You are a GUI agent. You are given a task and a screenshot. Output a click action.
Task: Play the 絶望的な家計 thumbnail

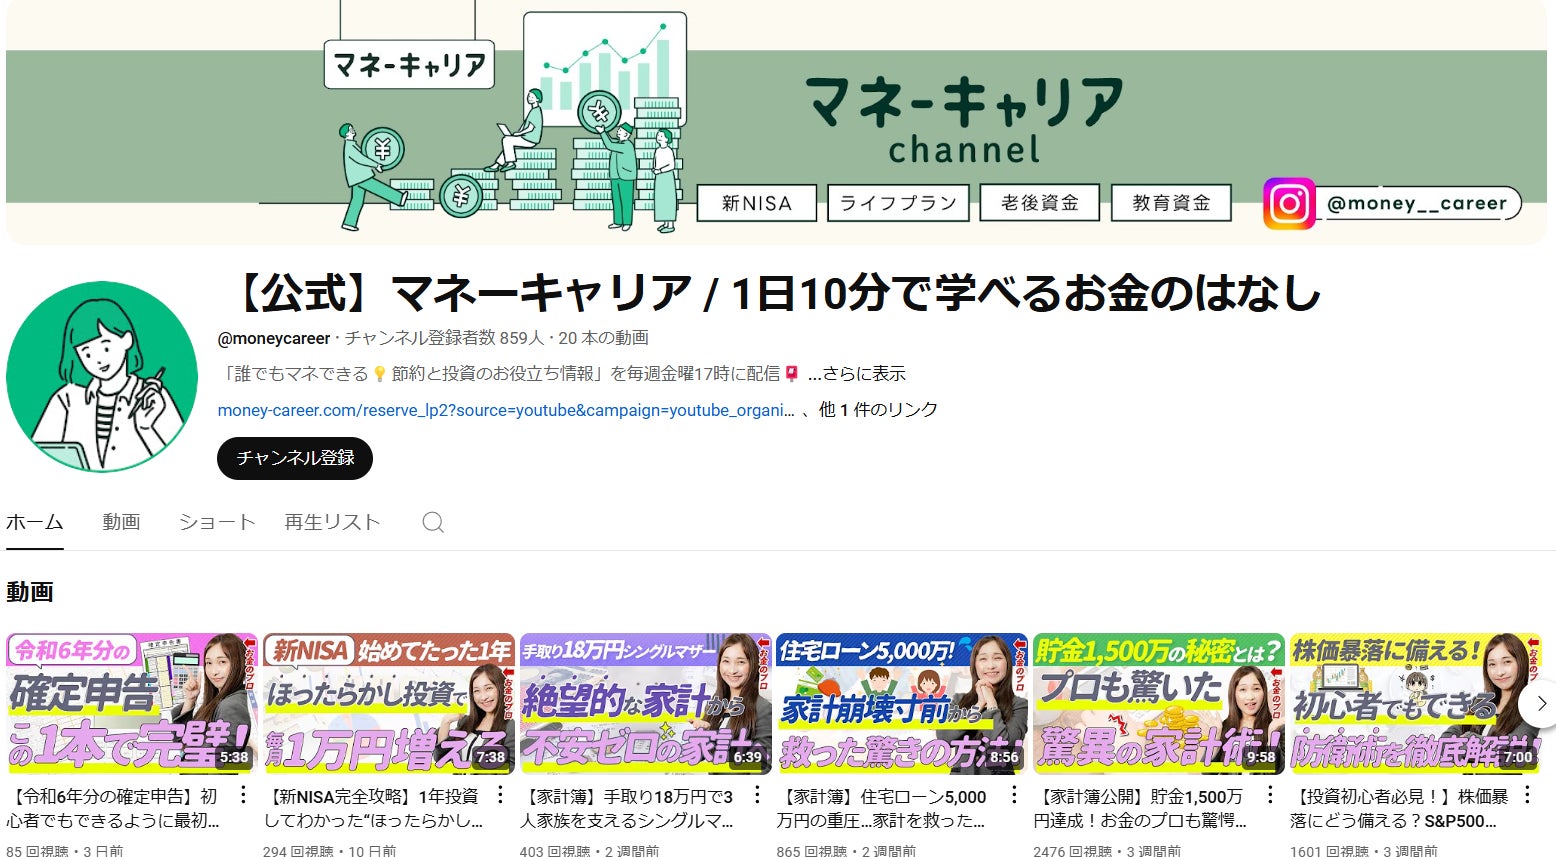[x=646, y=703]
